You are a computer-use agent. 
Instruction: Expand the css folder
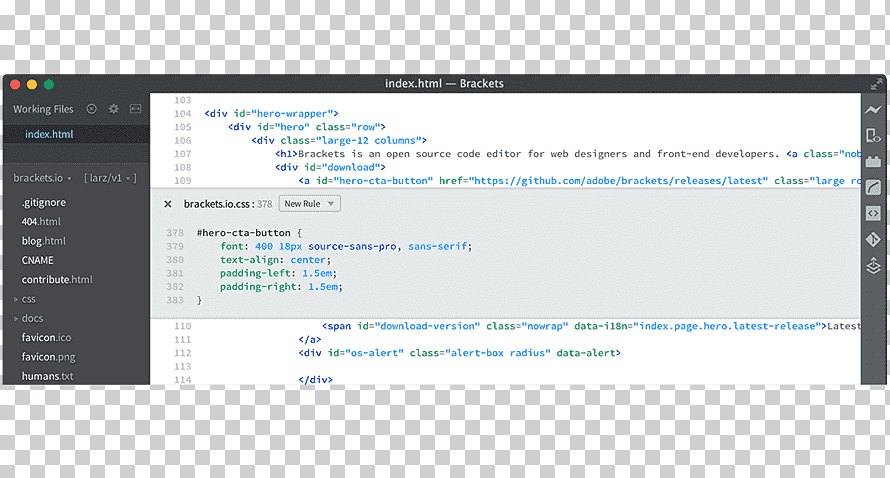[16, 299]
